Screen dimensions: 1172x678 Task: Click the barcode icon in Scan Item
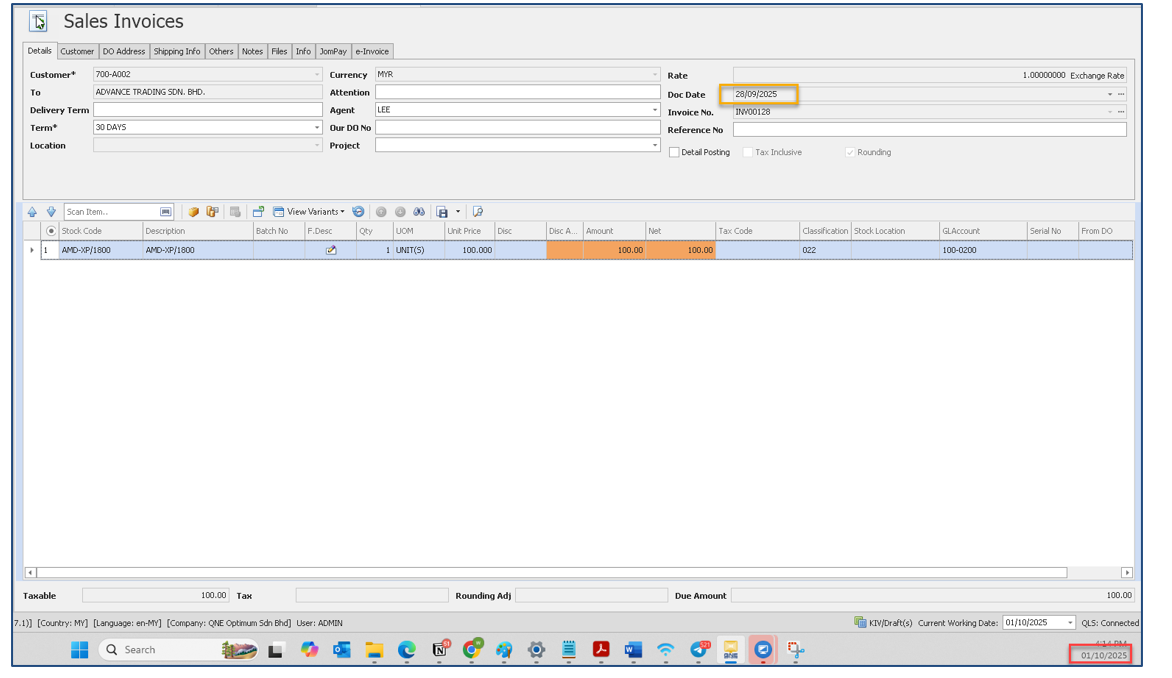(x=166, y=212)
